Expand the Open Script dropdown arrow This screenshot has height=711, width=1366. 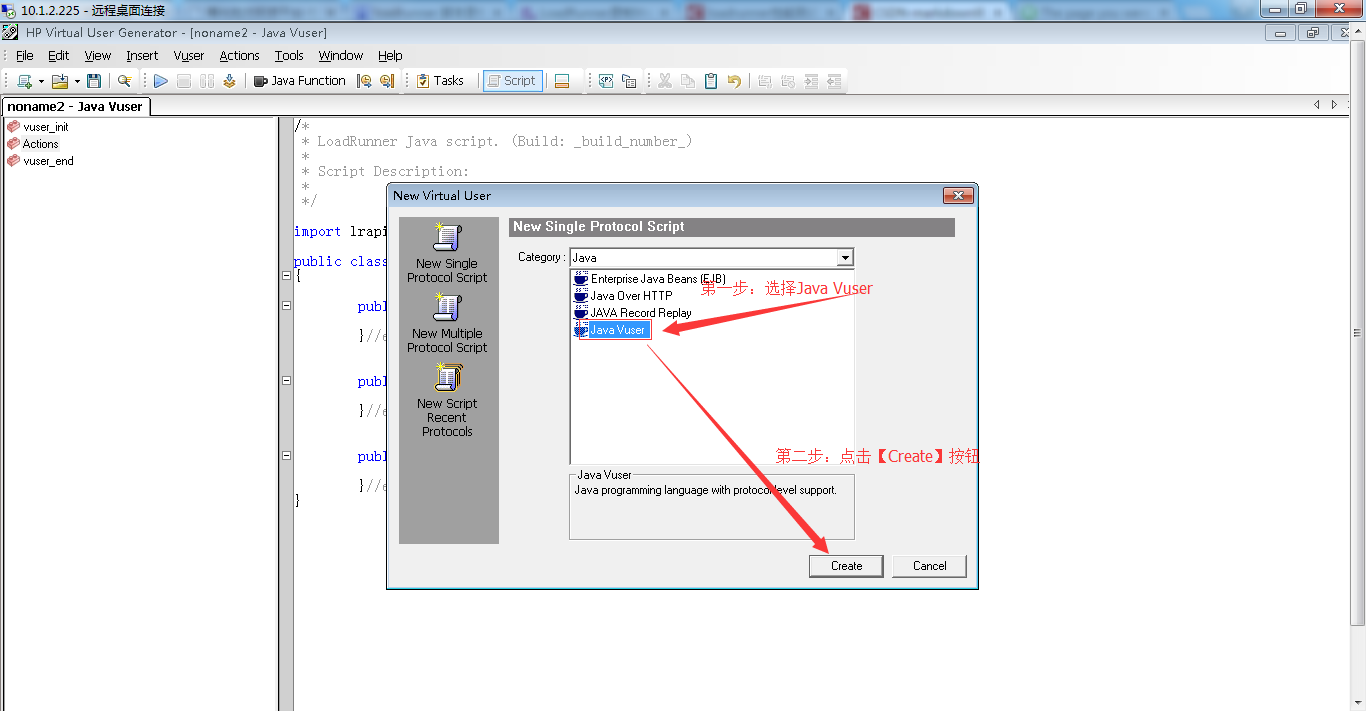(x=77, y=81)
